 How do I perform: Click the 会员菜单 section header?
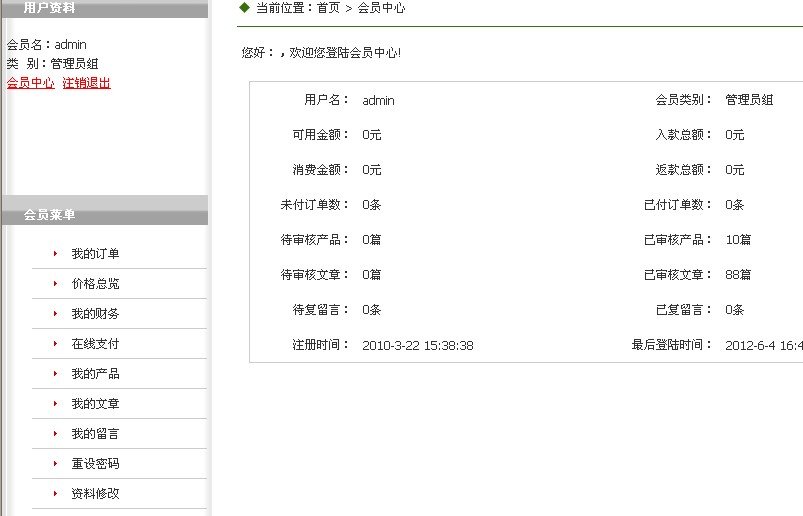49,215
